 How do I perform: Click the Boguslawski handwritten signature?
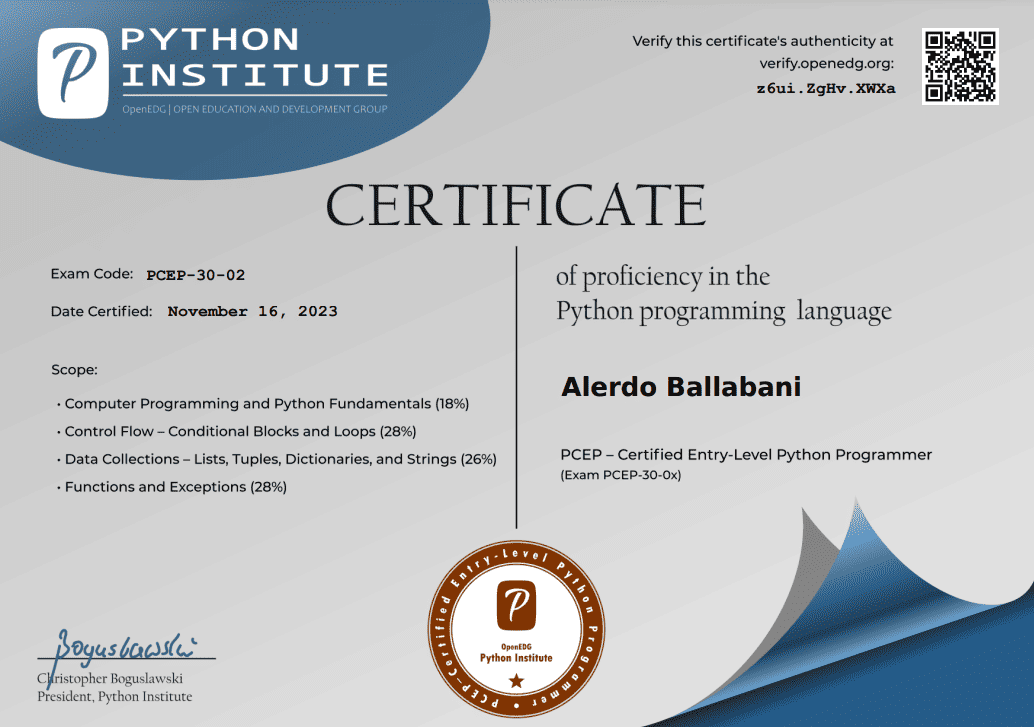coord(127,647)
